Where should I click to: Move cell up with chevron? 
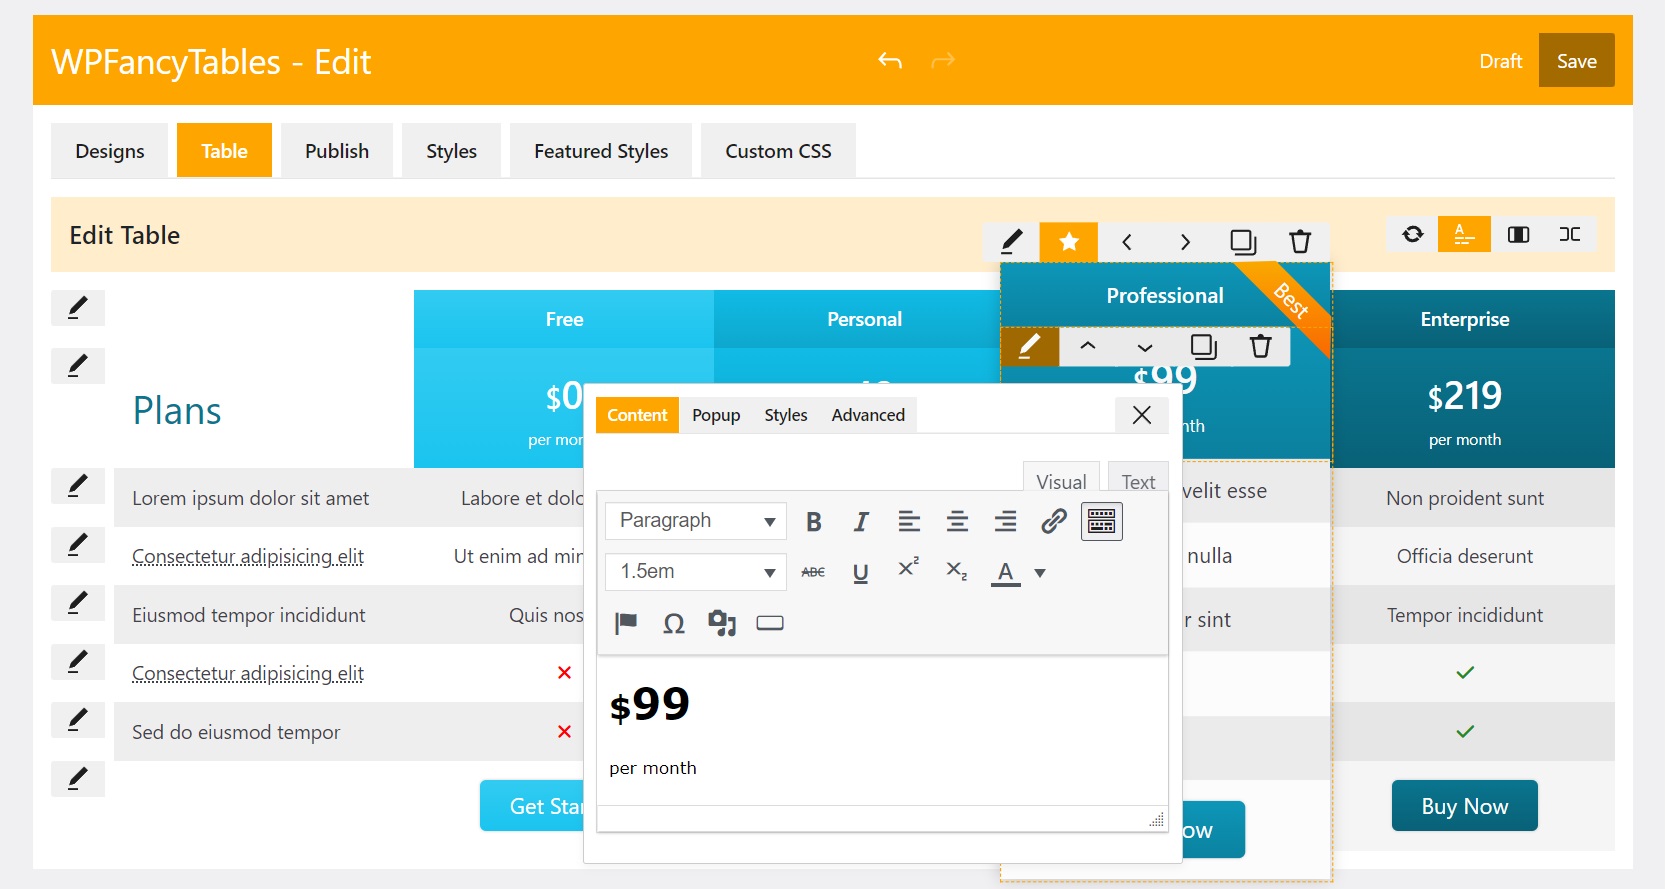tap(1088, 346)
